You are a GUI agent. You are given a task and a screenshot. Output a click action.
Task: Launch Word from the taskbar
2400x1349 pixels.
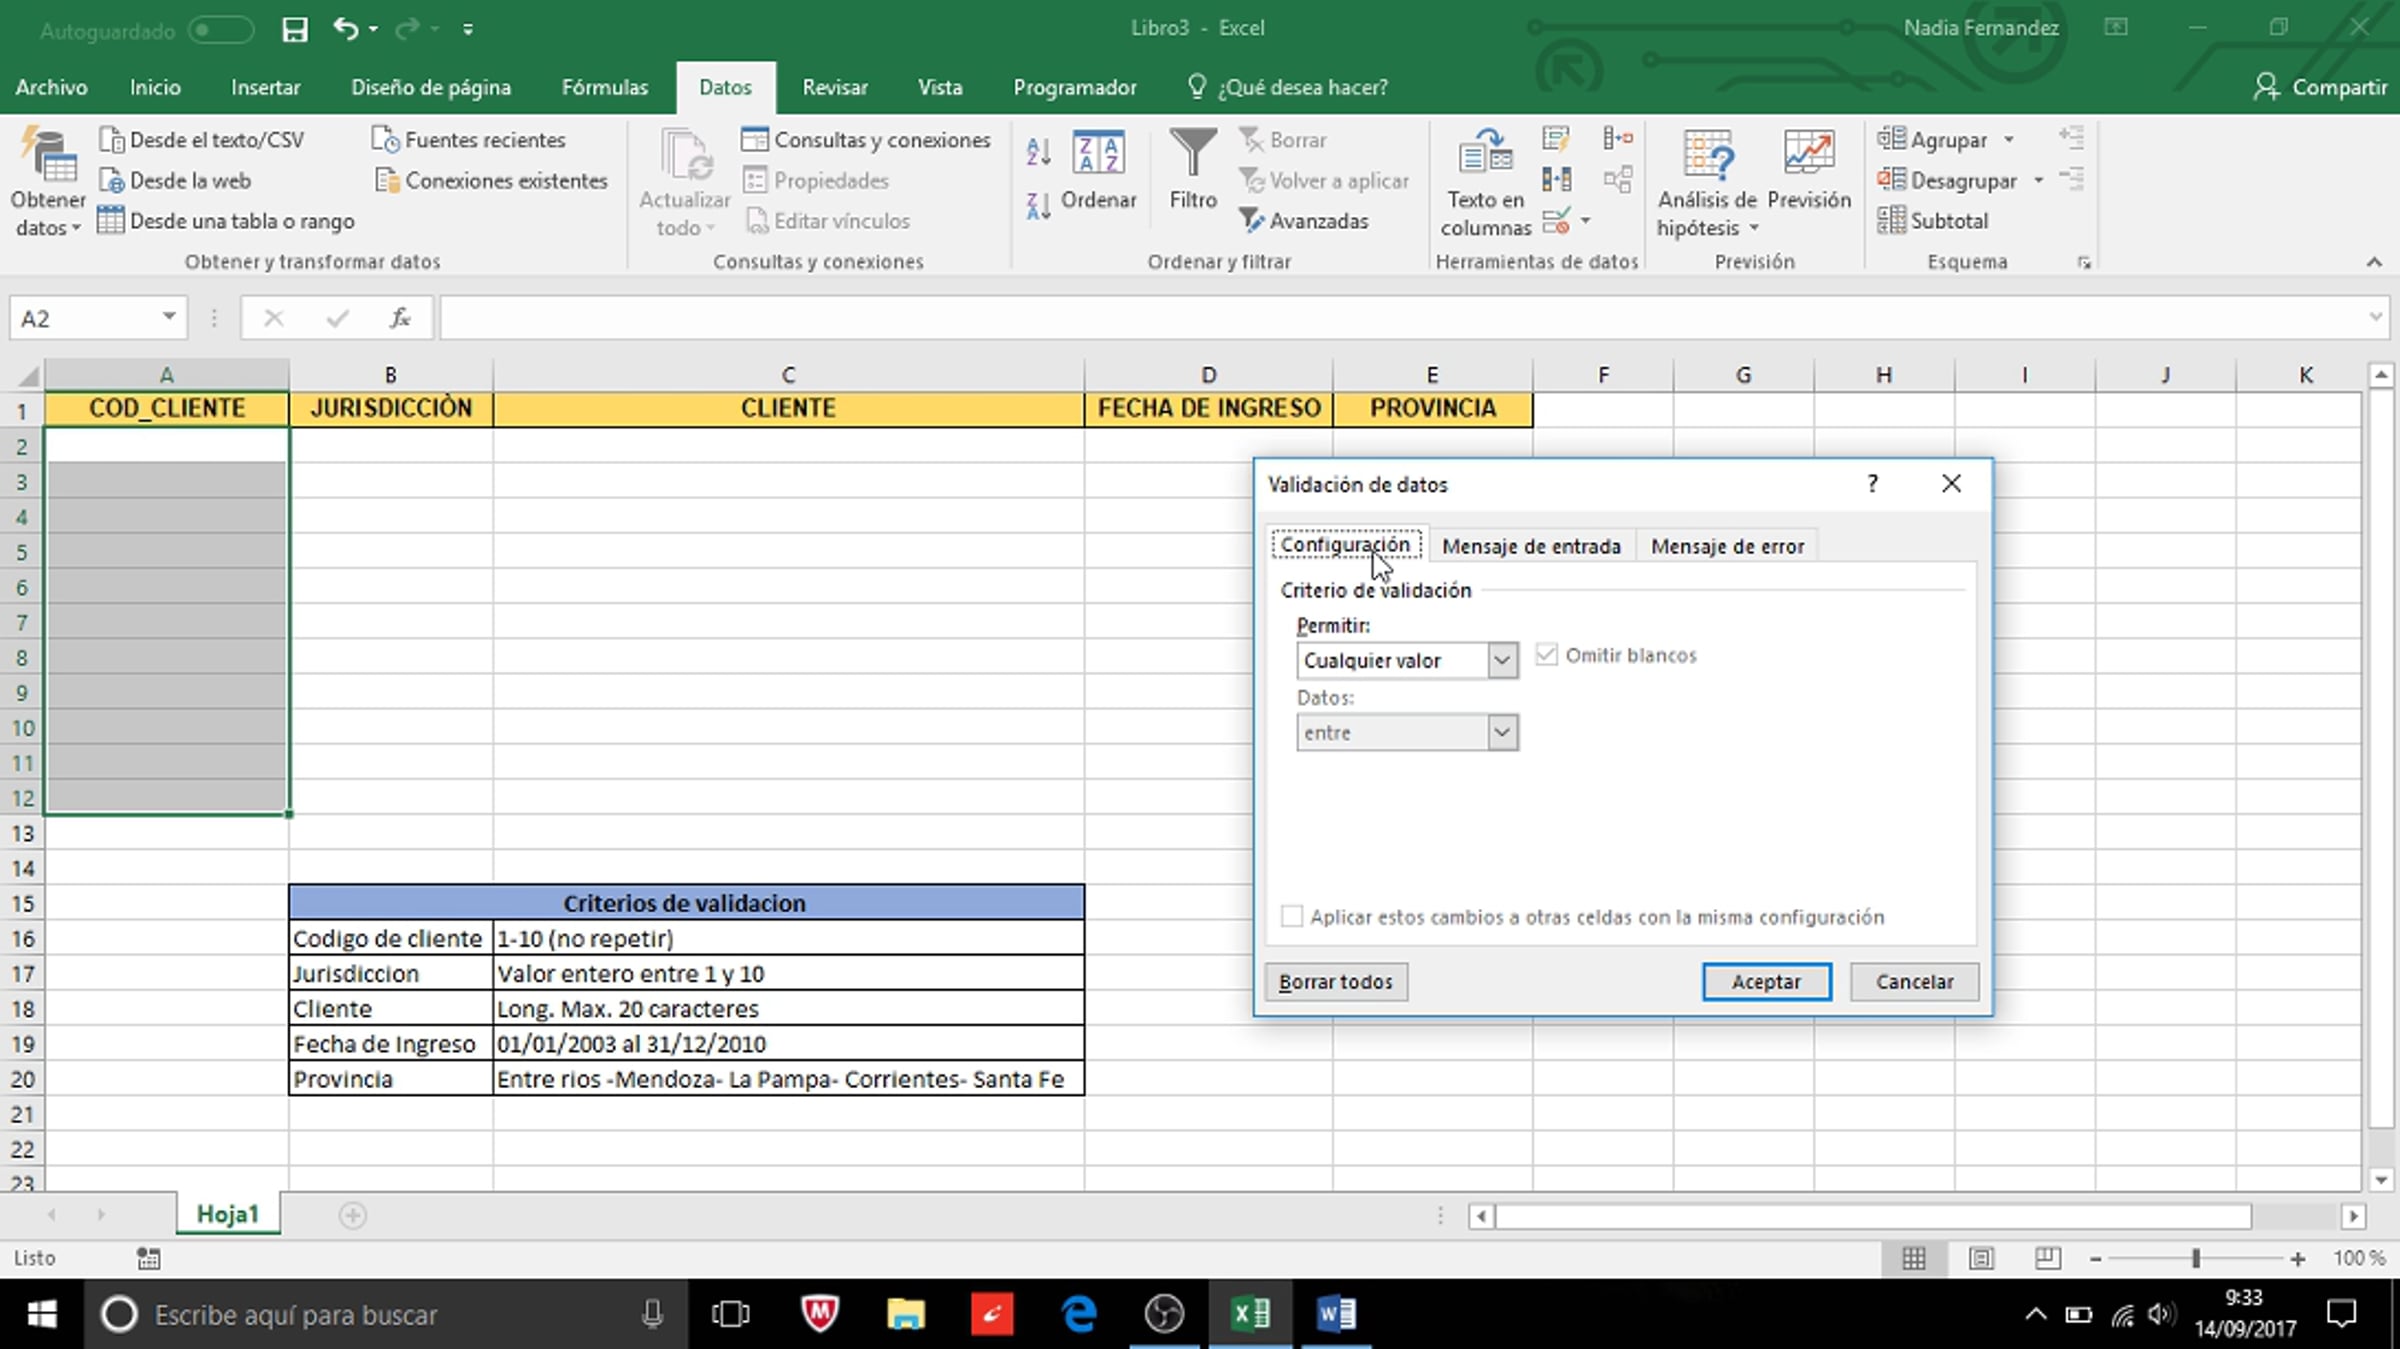pos(1336,1313)
